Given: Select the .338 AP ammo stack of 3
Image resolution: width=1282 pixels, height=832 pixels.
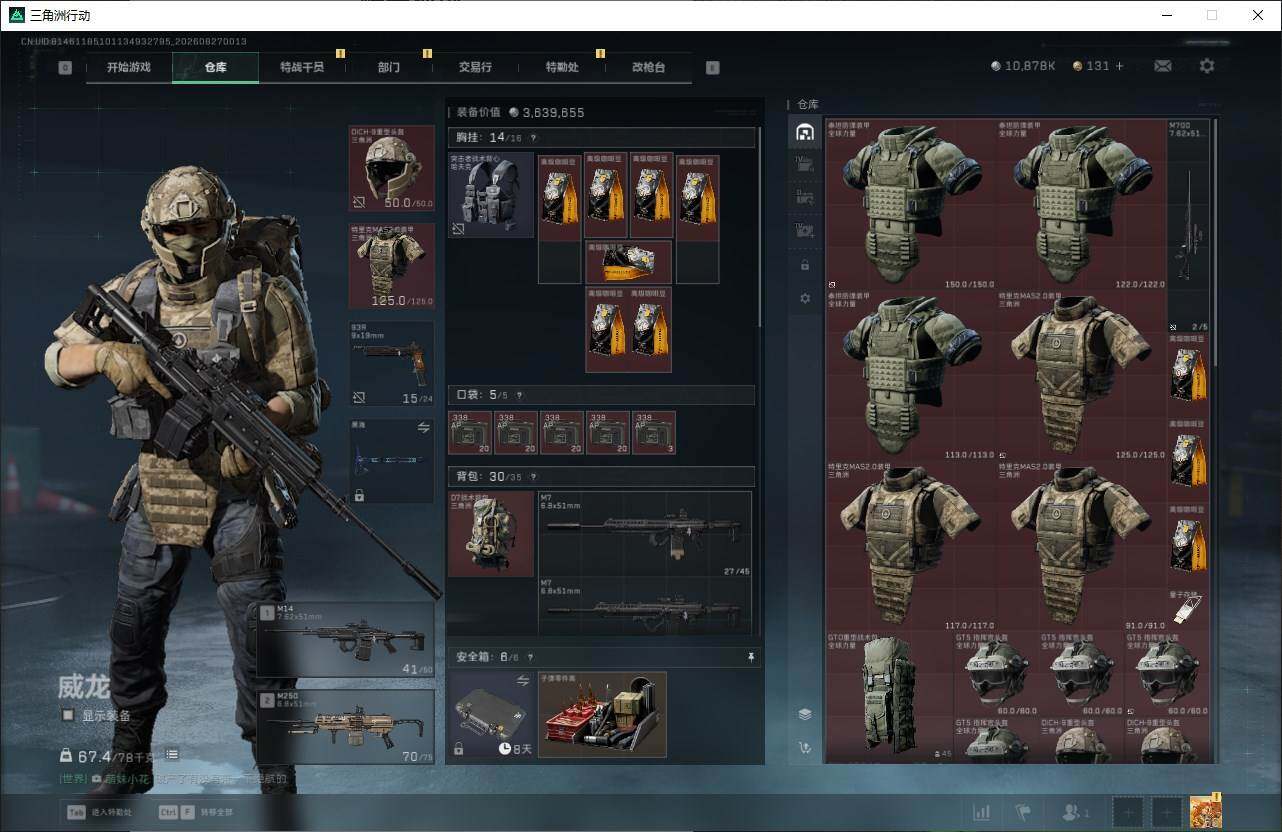Looking at the screenshot, I should [x=654, y=433].
